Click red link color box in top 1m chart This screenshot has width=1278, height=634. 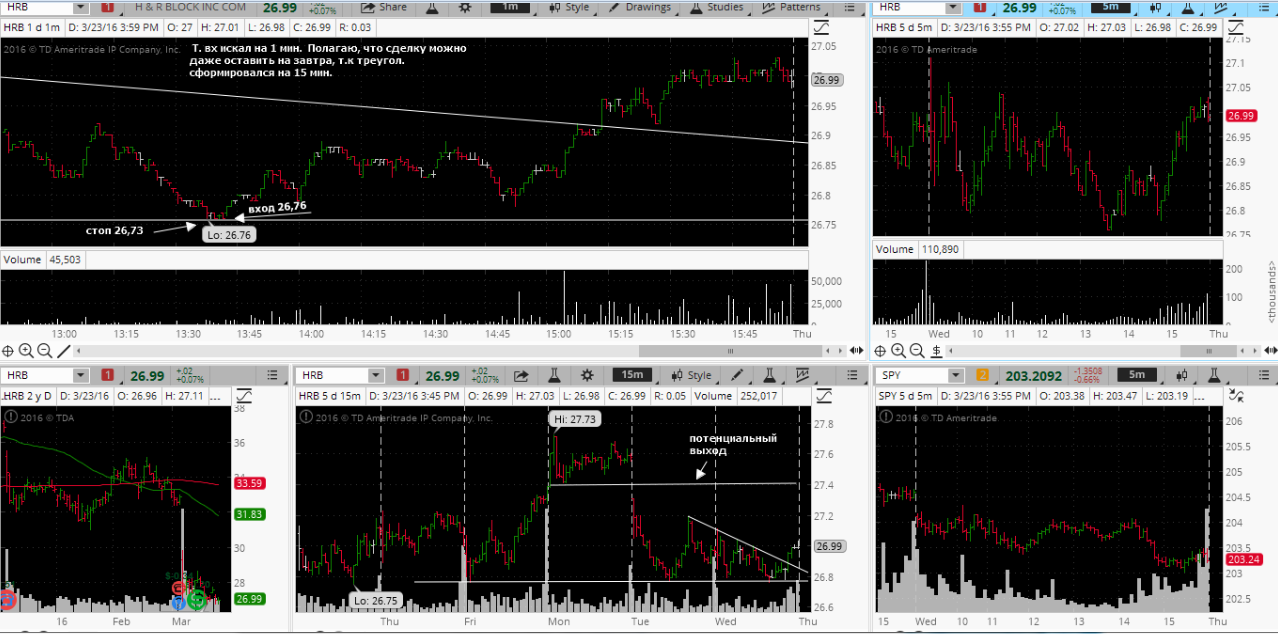[x=107, y=7]
